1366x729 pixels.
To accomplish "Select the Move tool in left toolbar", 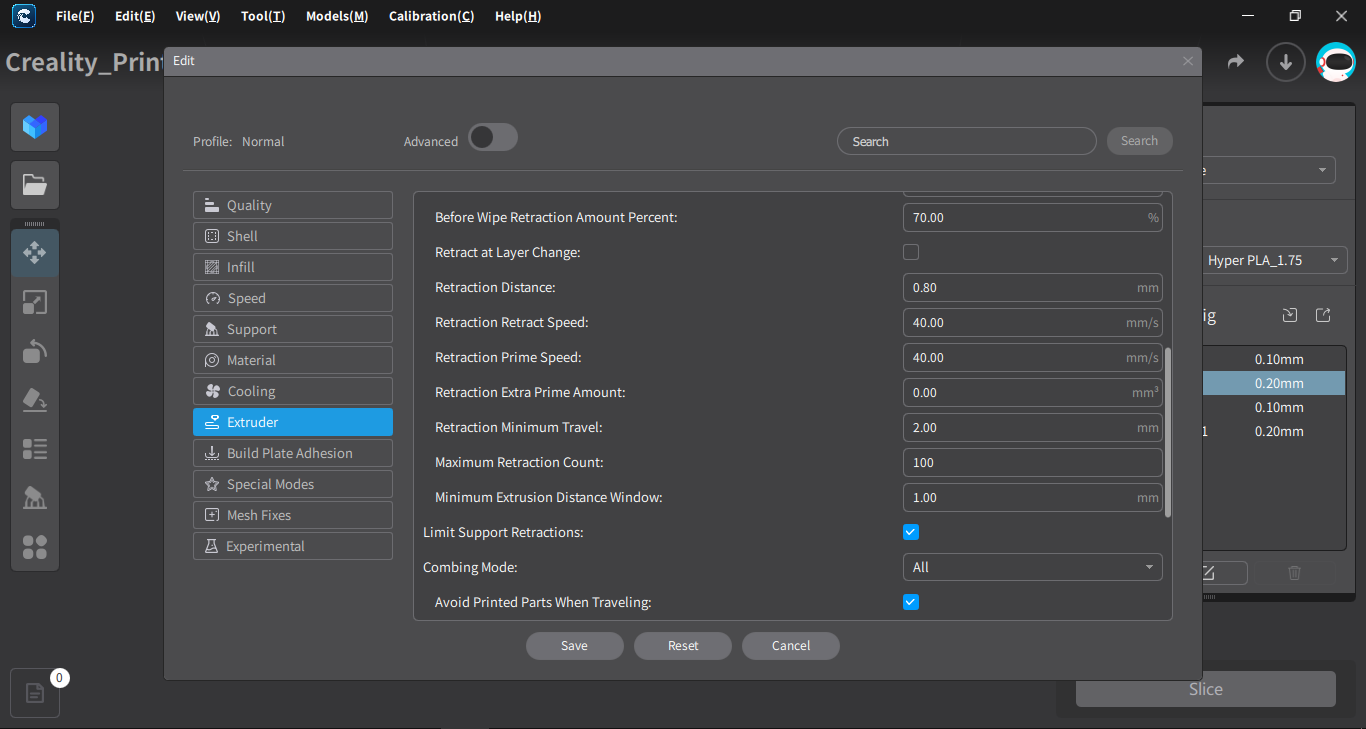I will tap(35, 253).
